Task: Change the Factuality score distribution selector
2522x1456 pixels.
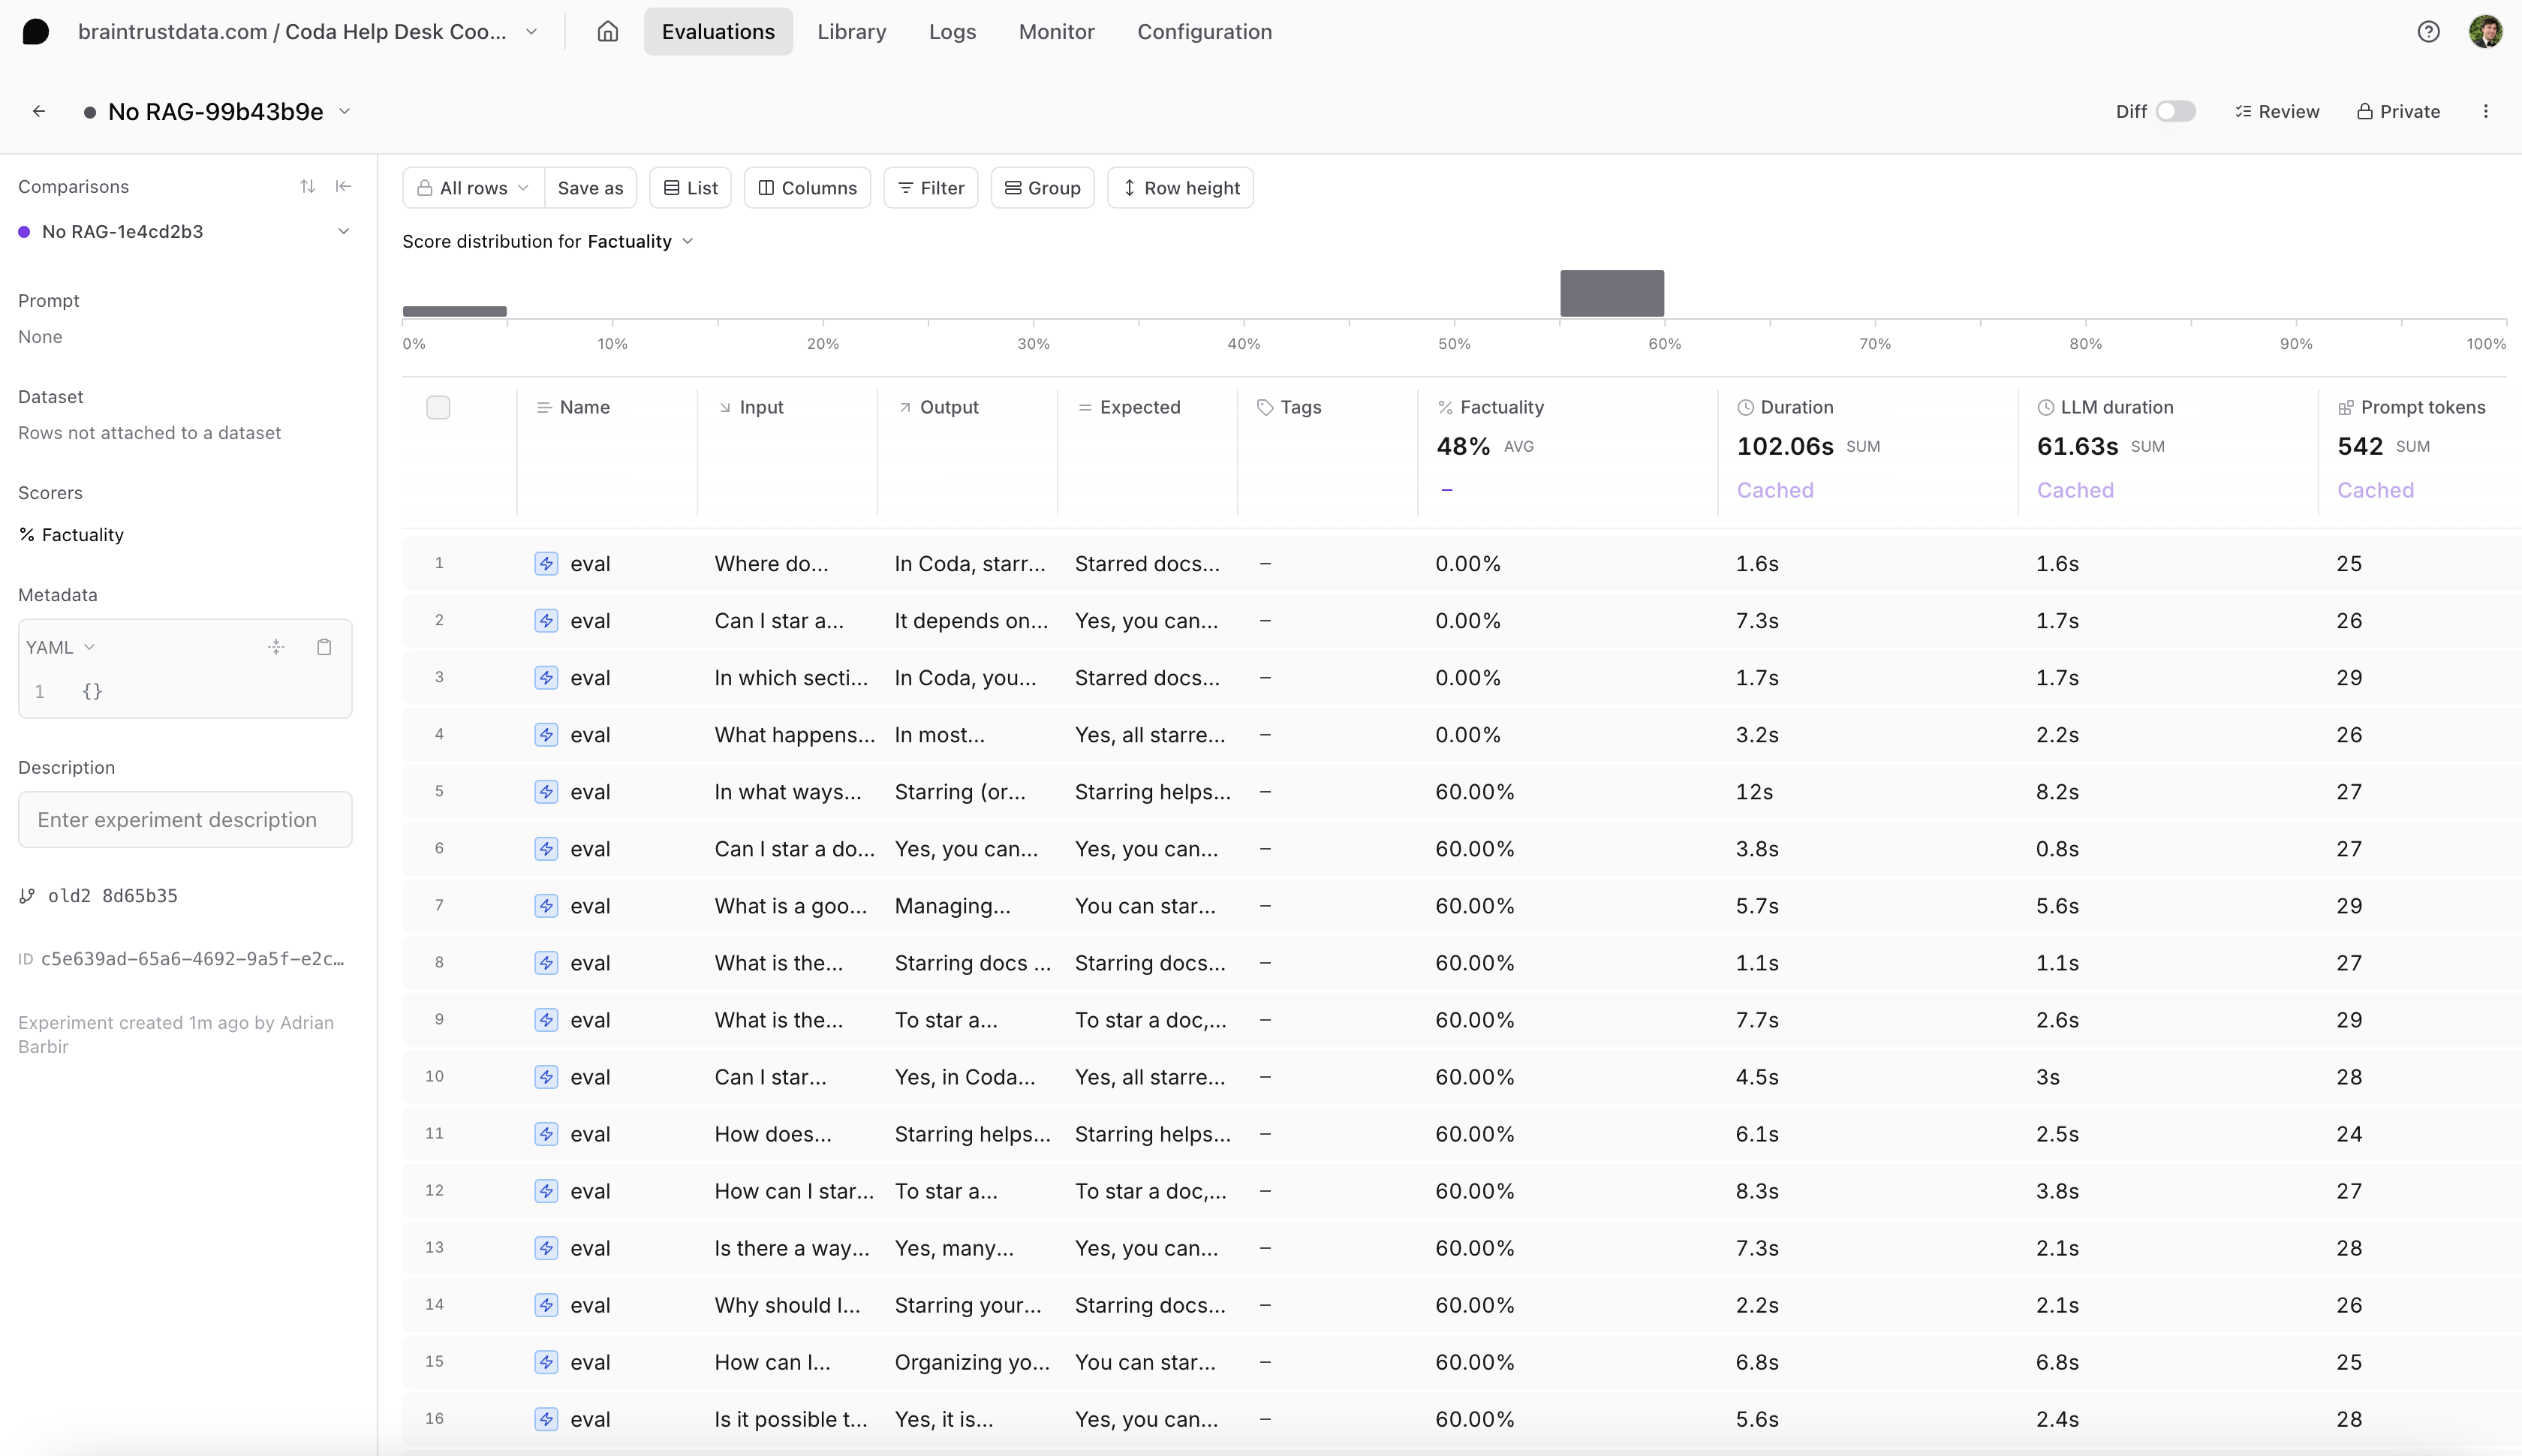Action: point(640,241)
